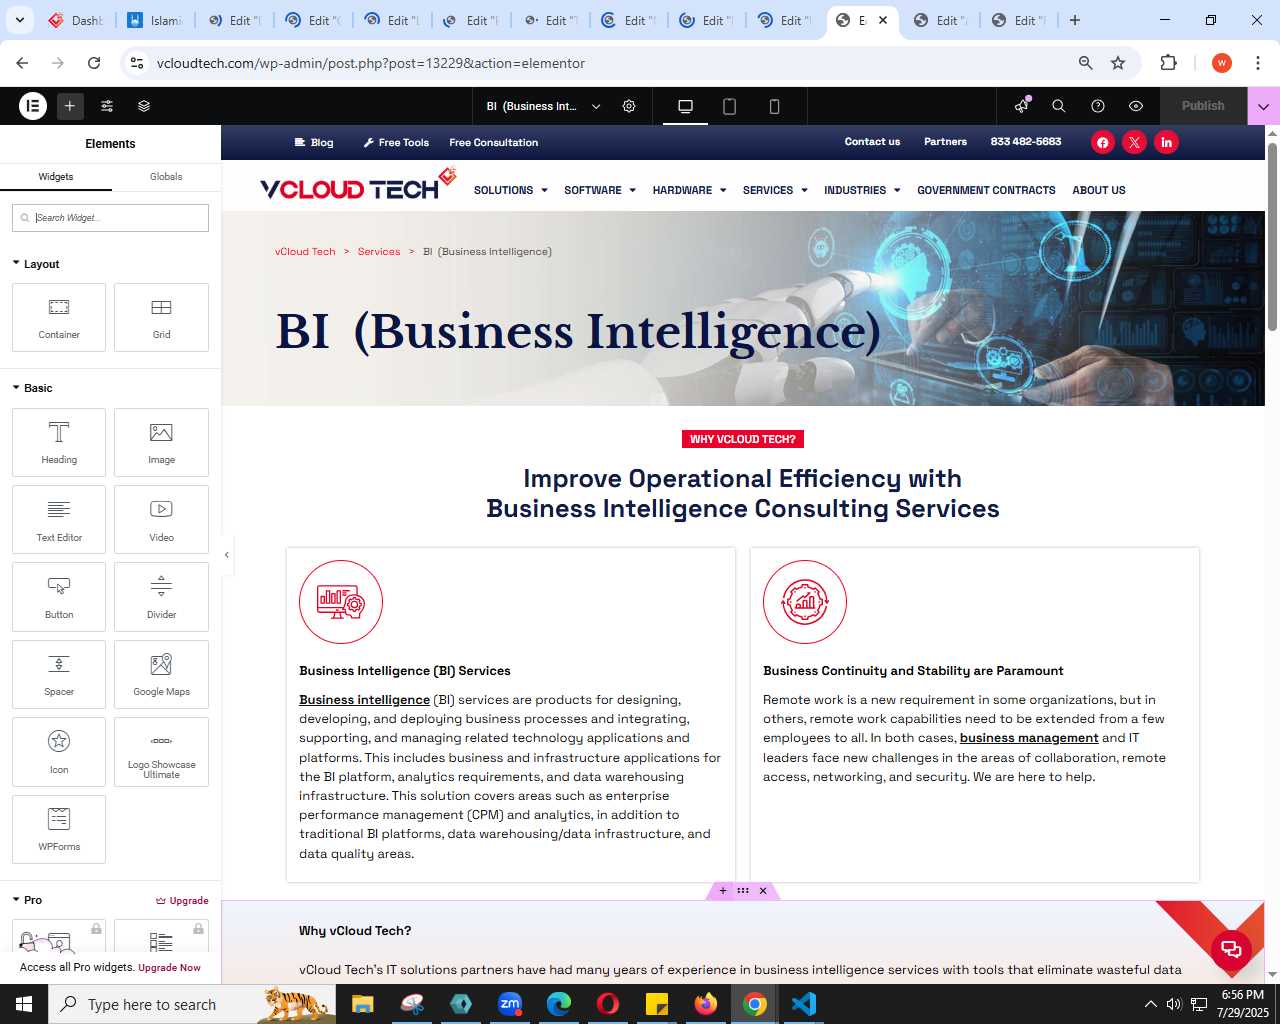Collapse the Basic section
The image size is (1280, 1024).
click(32, 388)
